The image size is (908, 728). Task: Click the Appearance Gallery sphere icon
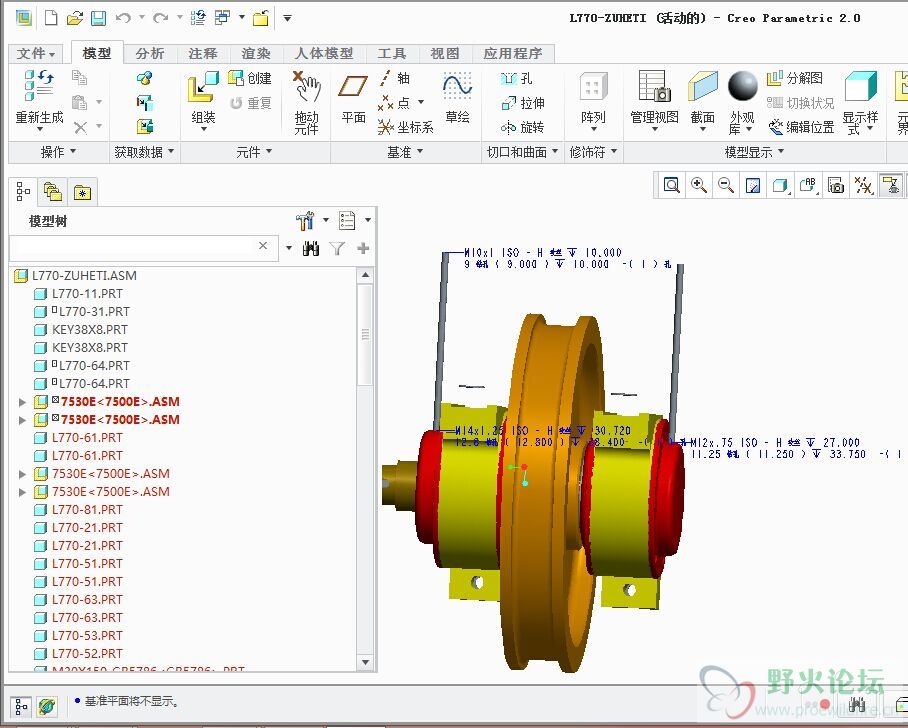coord(742,86)
